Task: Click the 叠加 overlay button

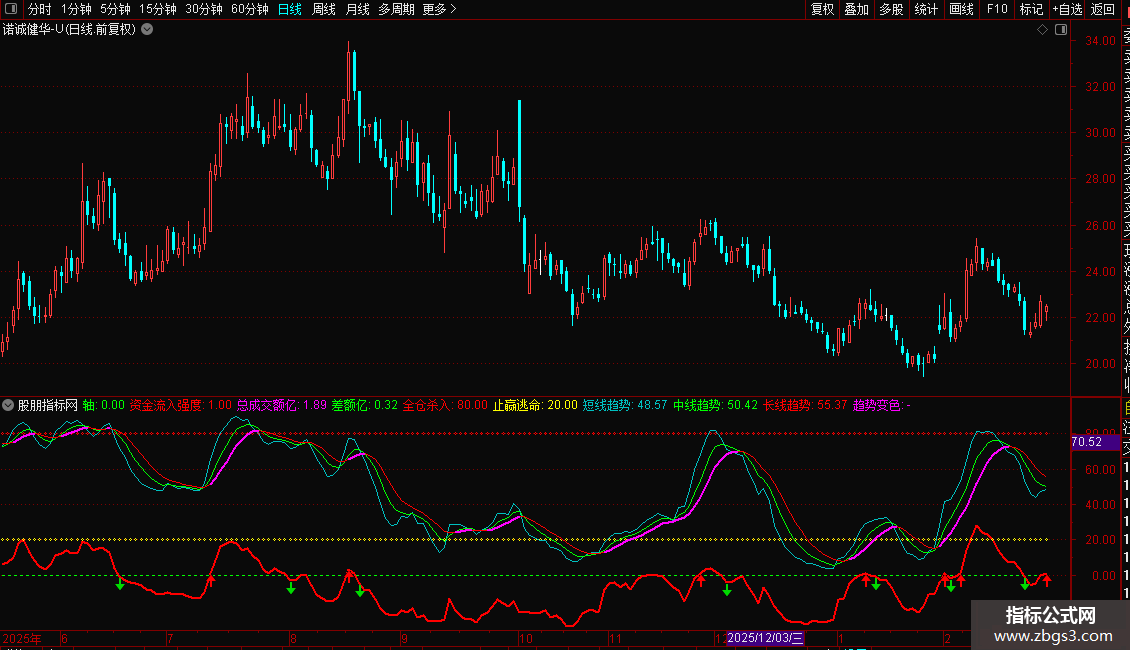Action: pos(856,9)
